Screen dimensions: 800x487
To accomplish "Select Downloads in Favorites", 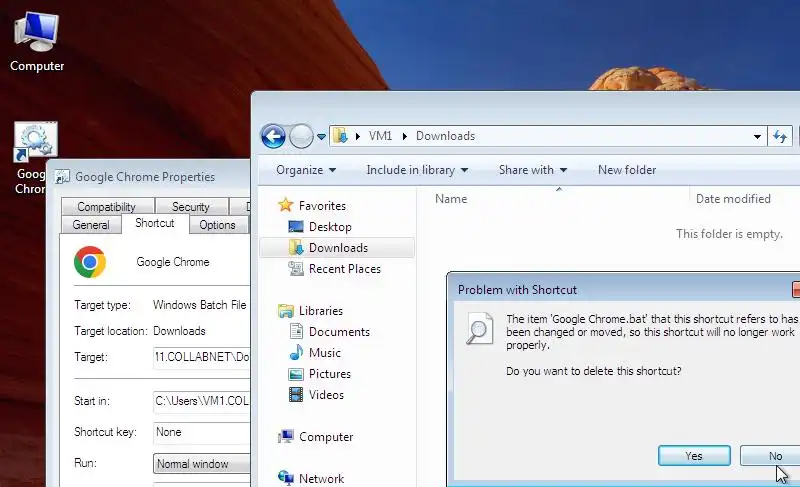I will (x=338, y=248).
